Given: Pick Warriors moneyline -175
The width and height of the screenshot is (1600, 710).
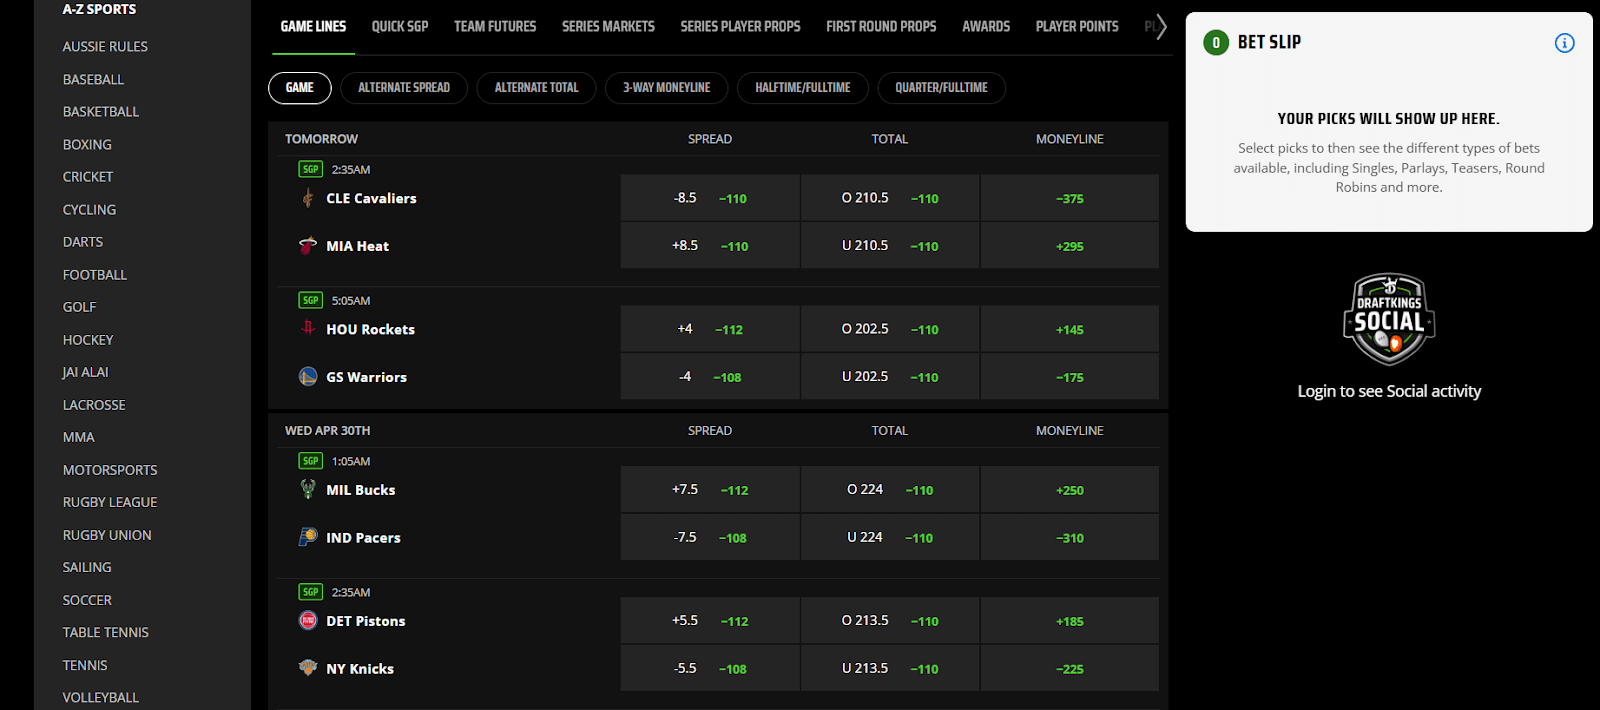Looking at the screenshot, I should click(1070, 376).
